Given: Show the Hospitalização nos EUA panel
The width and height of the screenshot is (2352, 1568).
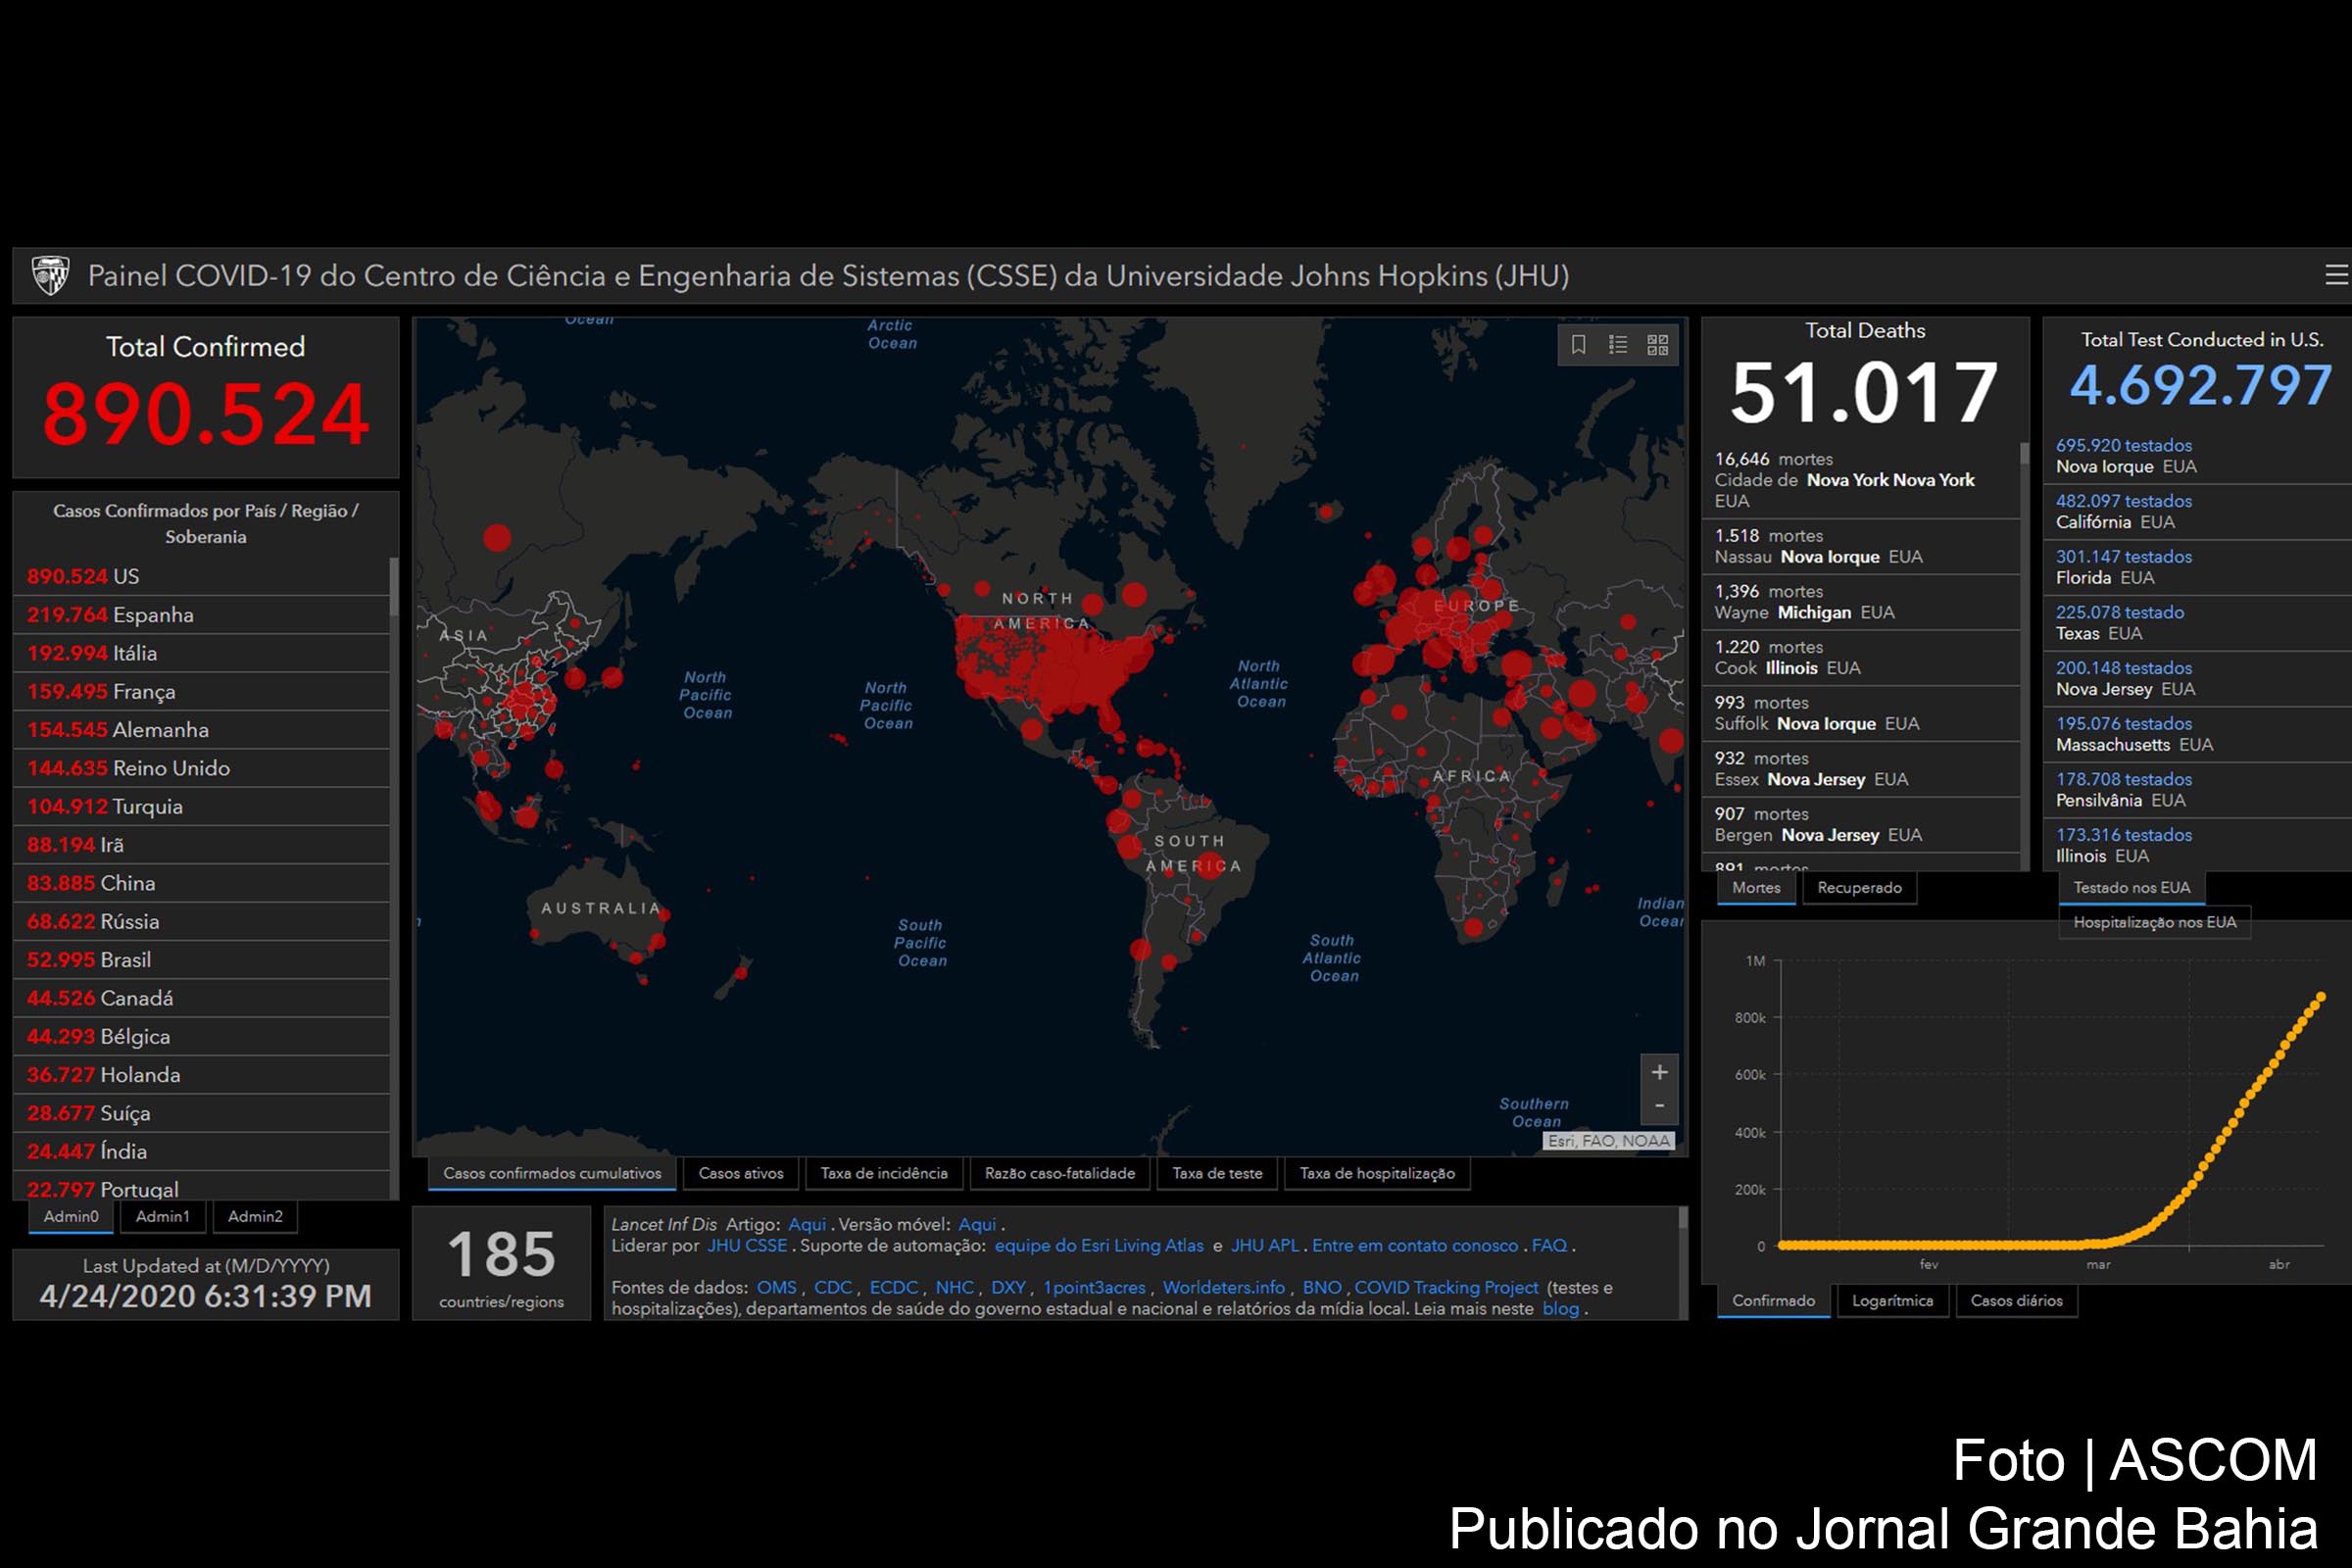Looking at the screenshot, I should 2154,923.
